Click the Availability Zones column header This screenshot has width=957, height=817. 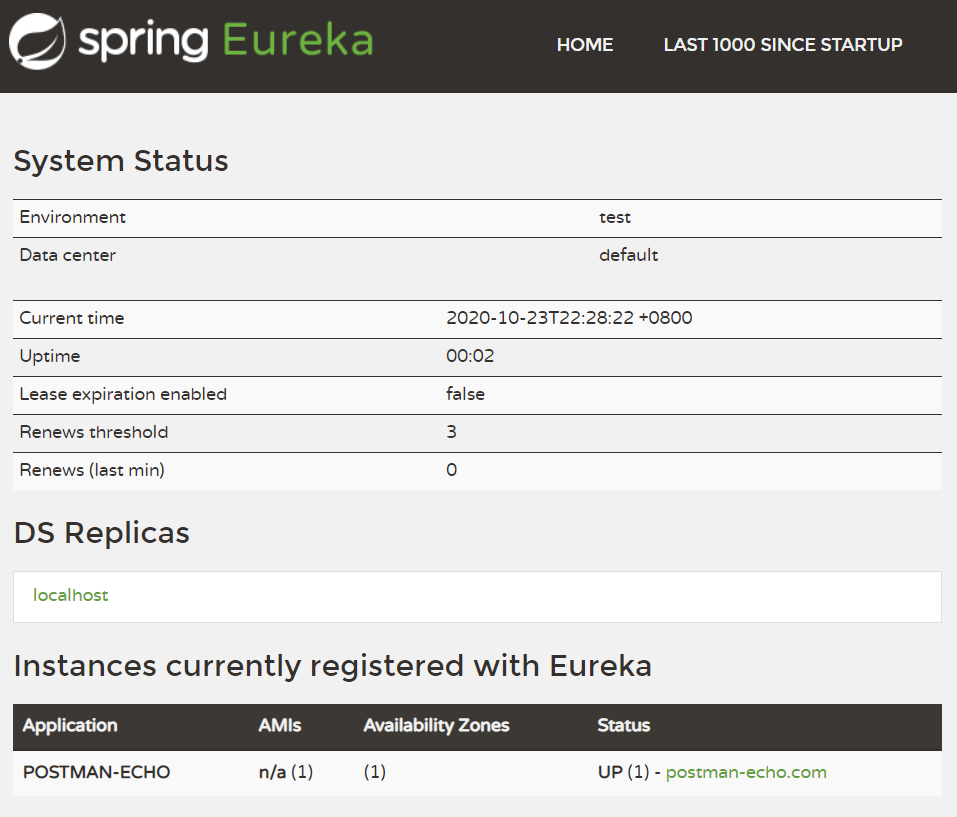pyautogui.click(x=436, y=725)
